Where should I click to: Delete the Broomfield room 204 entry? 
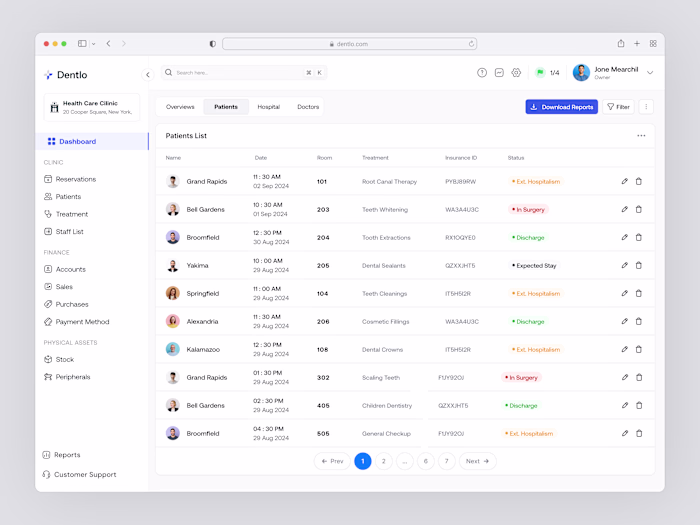tap(639, 238)
